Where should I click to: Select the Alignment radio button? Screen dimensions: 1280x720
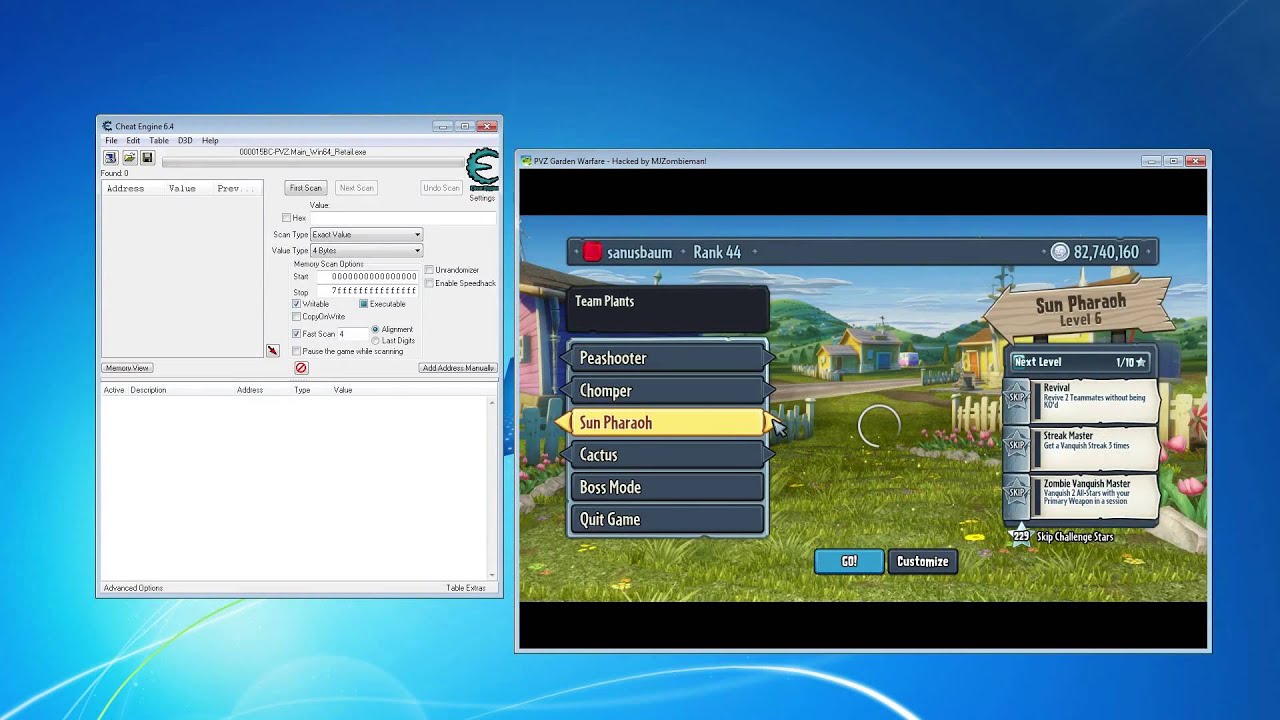pos(375,329)
